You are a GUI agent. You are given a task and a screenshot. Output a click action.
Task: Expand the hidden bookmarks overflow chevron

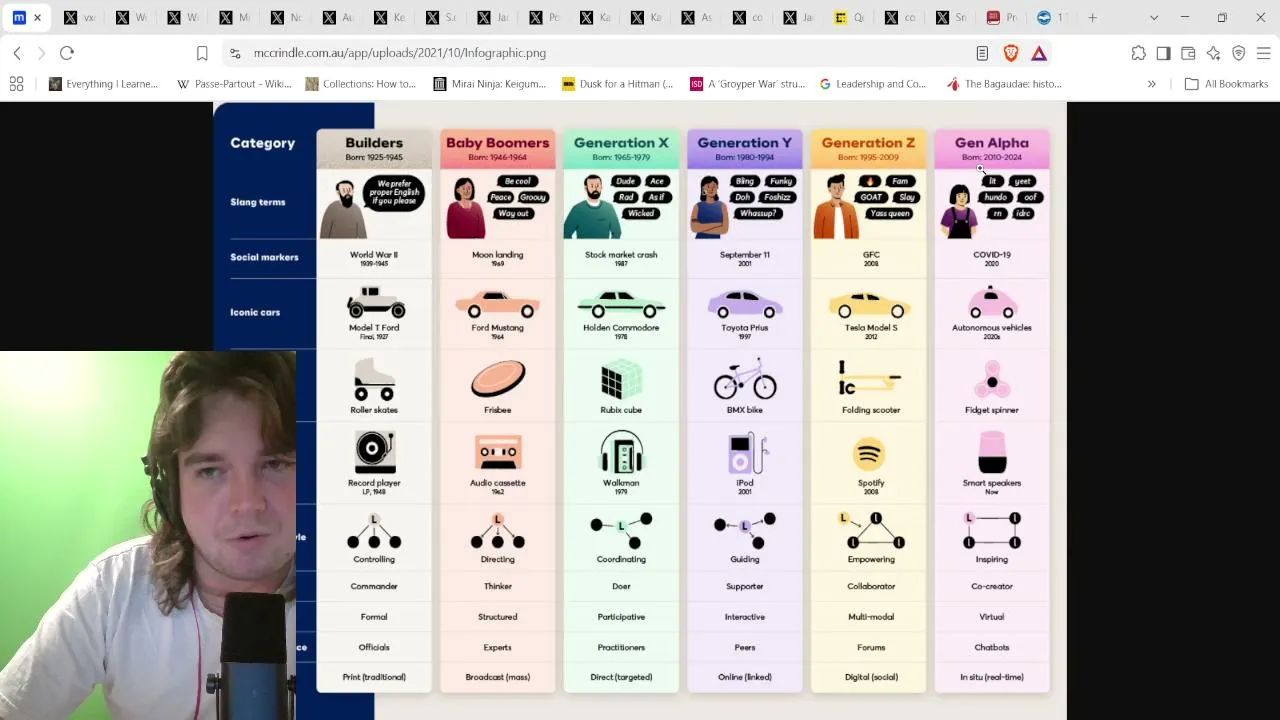coord(1151,84)
